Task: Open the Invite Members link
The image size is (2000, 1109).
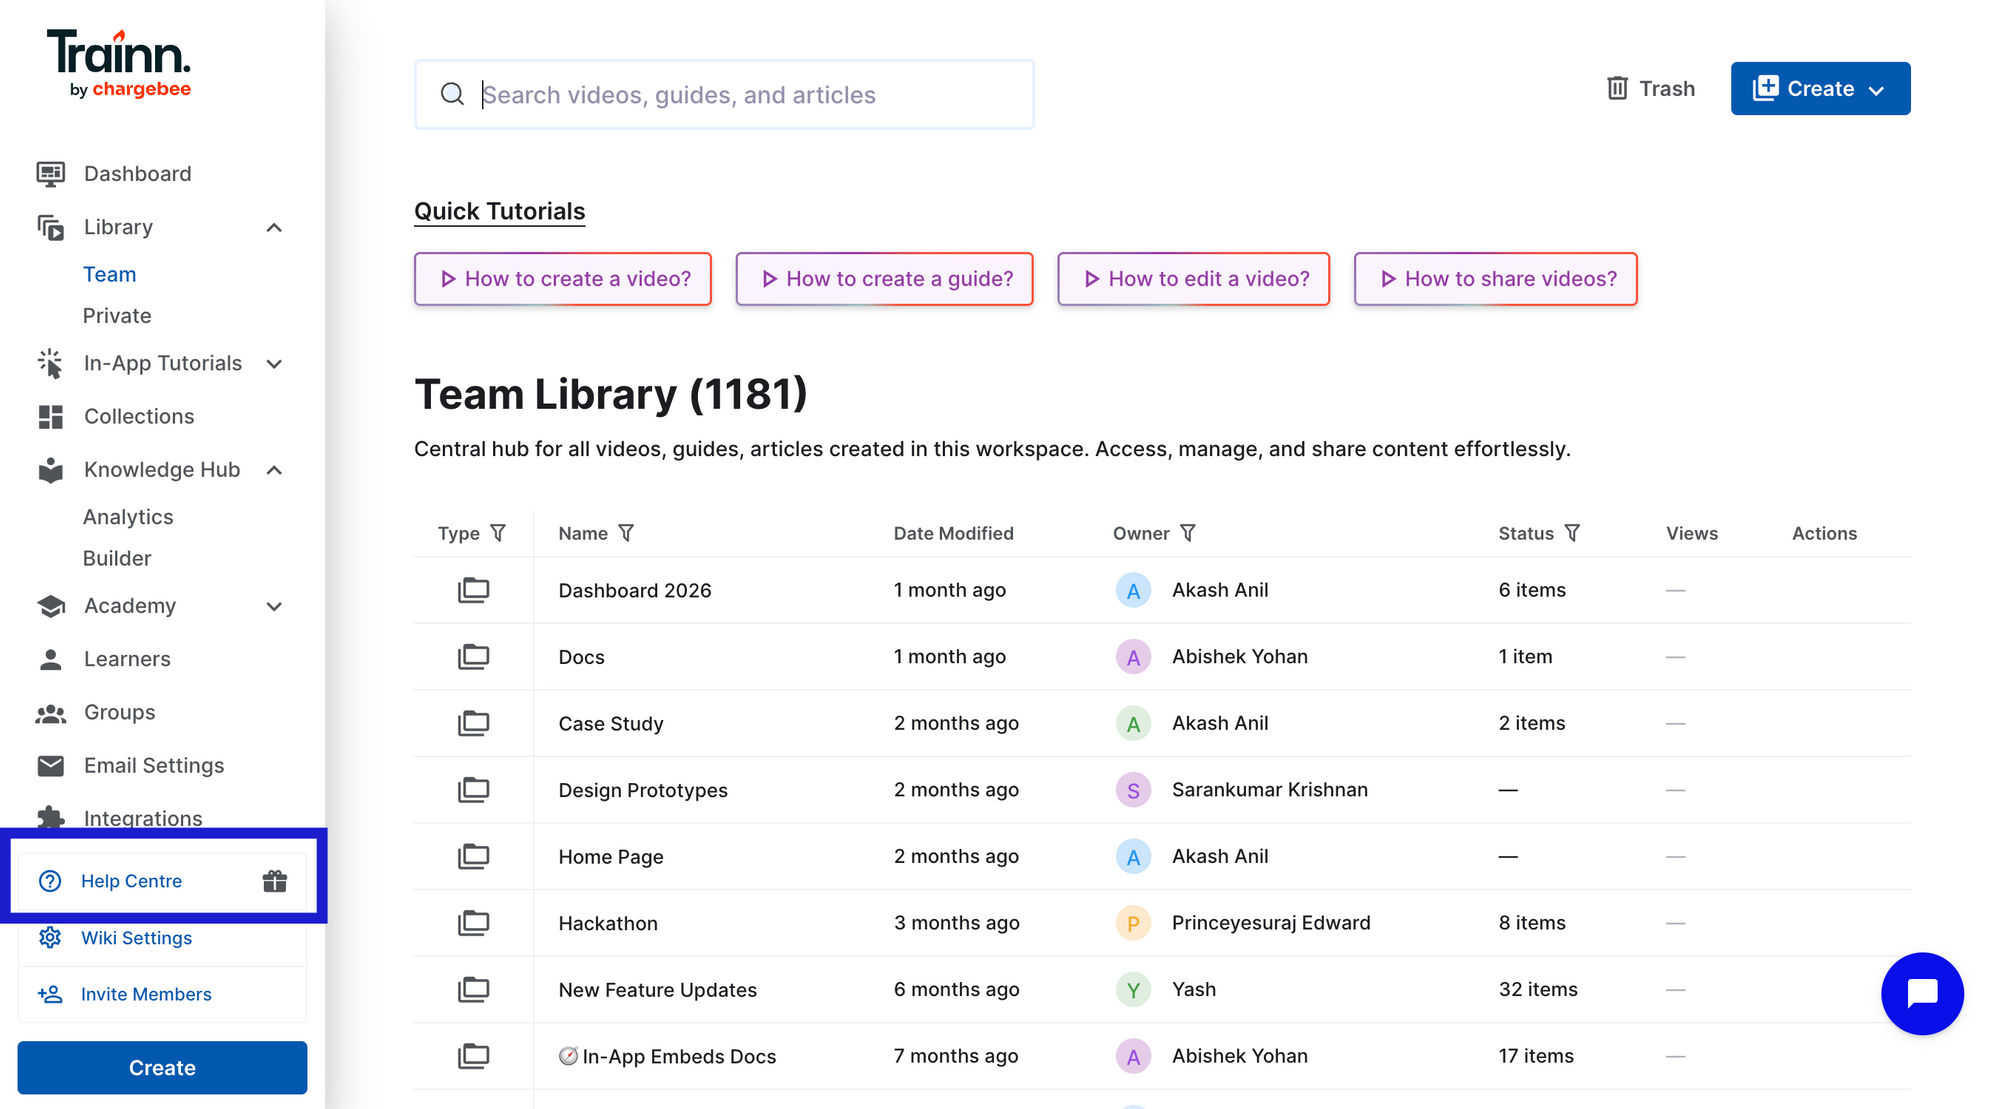Action: [x=146, y=994]
